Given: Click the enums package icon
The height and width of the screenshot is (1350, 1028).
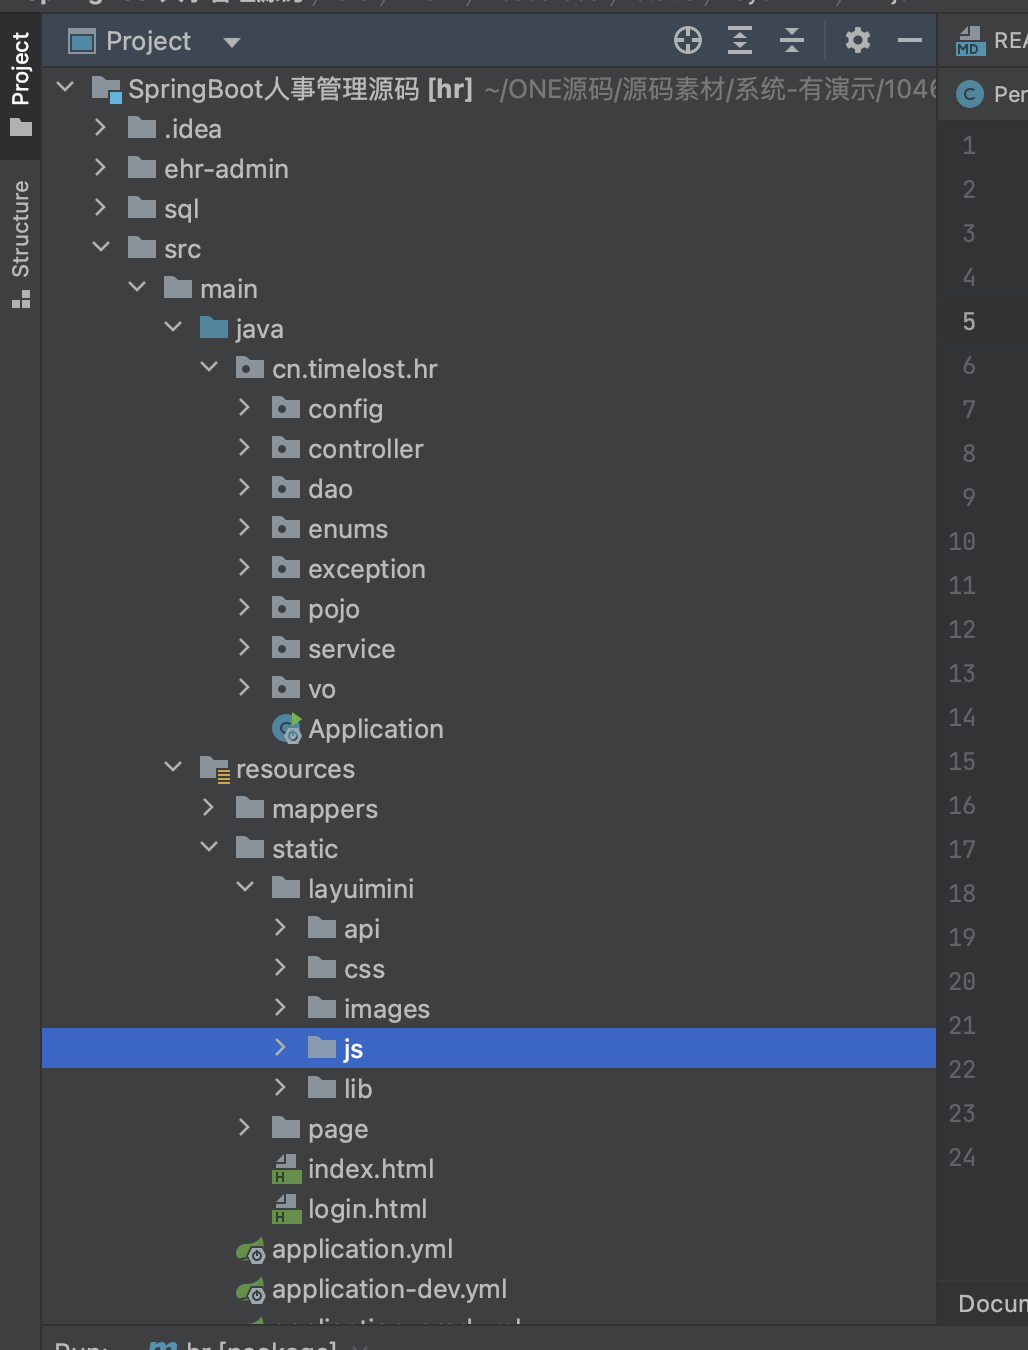Looking at the screenshot, I should tap(286, 528).
